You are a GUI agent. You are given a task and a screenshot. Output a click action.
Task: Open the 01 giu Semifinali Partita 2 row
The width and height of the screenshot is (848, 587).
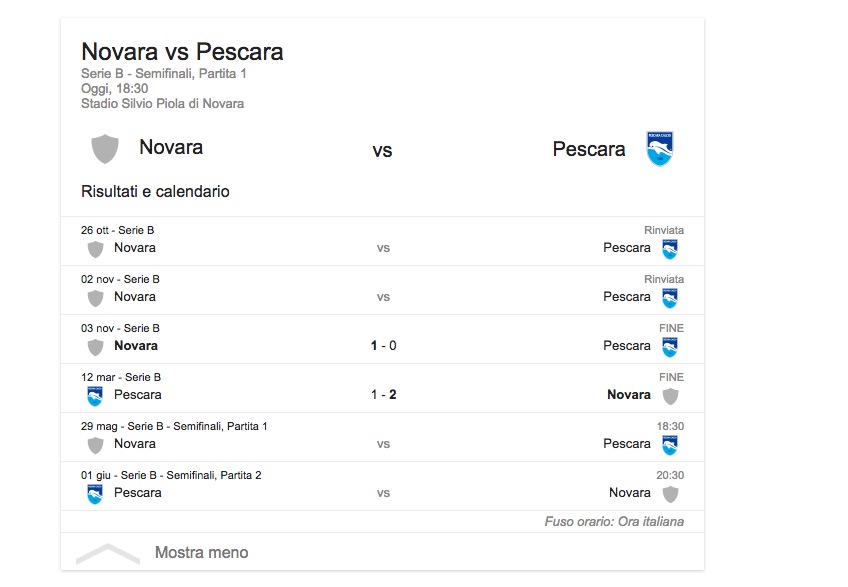tap(383, 486)
